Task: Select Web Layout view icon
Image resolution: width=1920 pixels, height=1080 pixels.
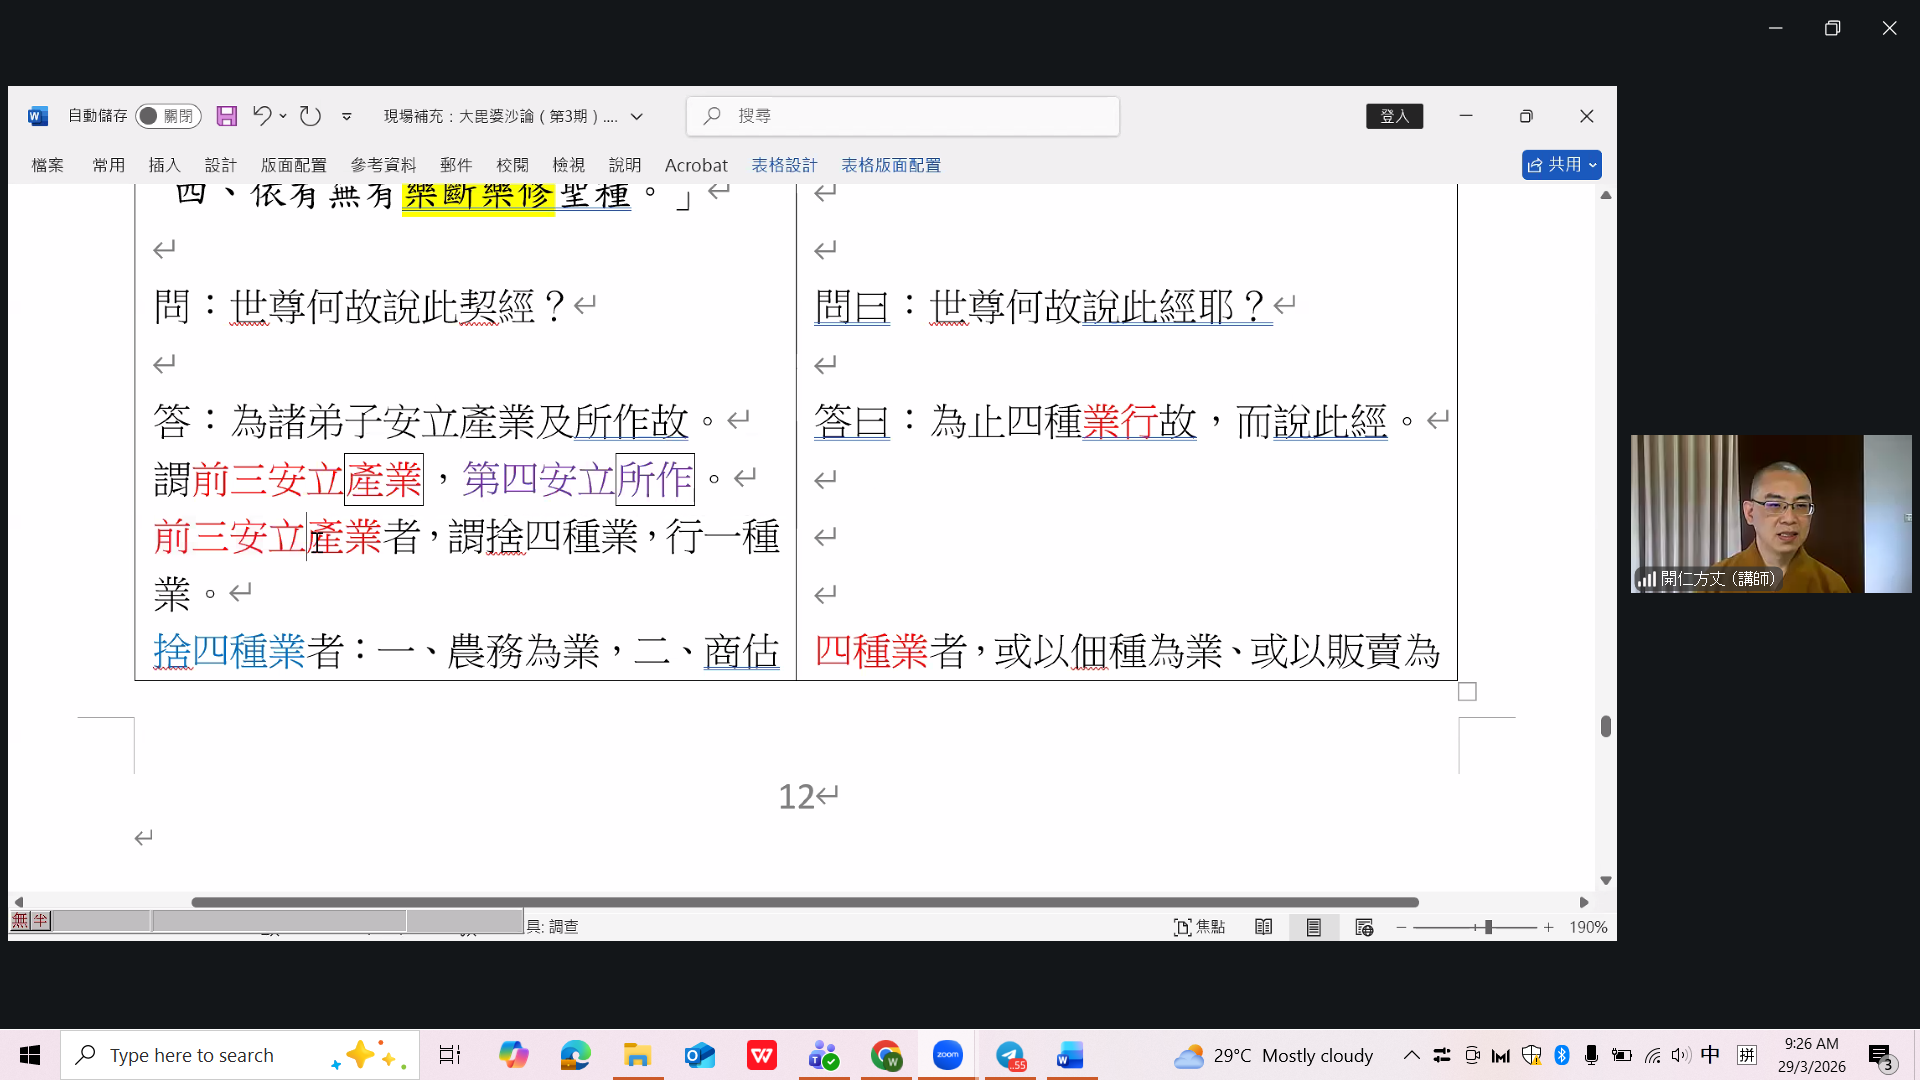Action: point(1364,927)
